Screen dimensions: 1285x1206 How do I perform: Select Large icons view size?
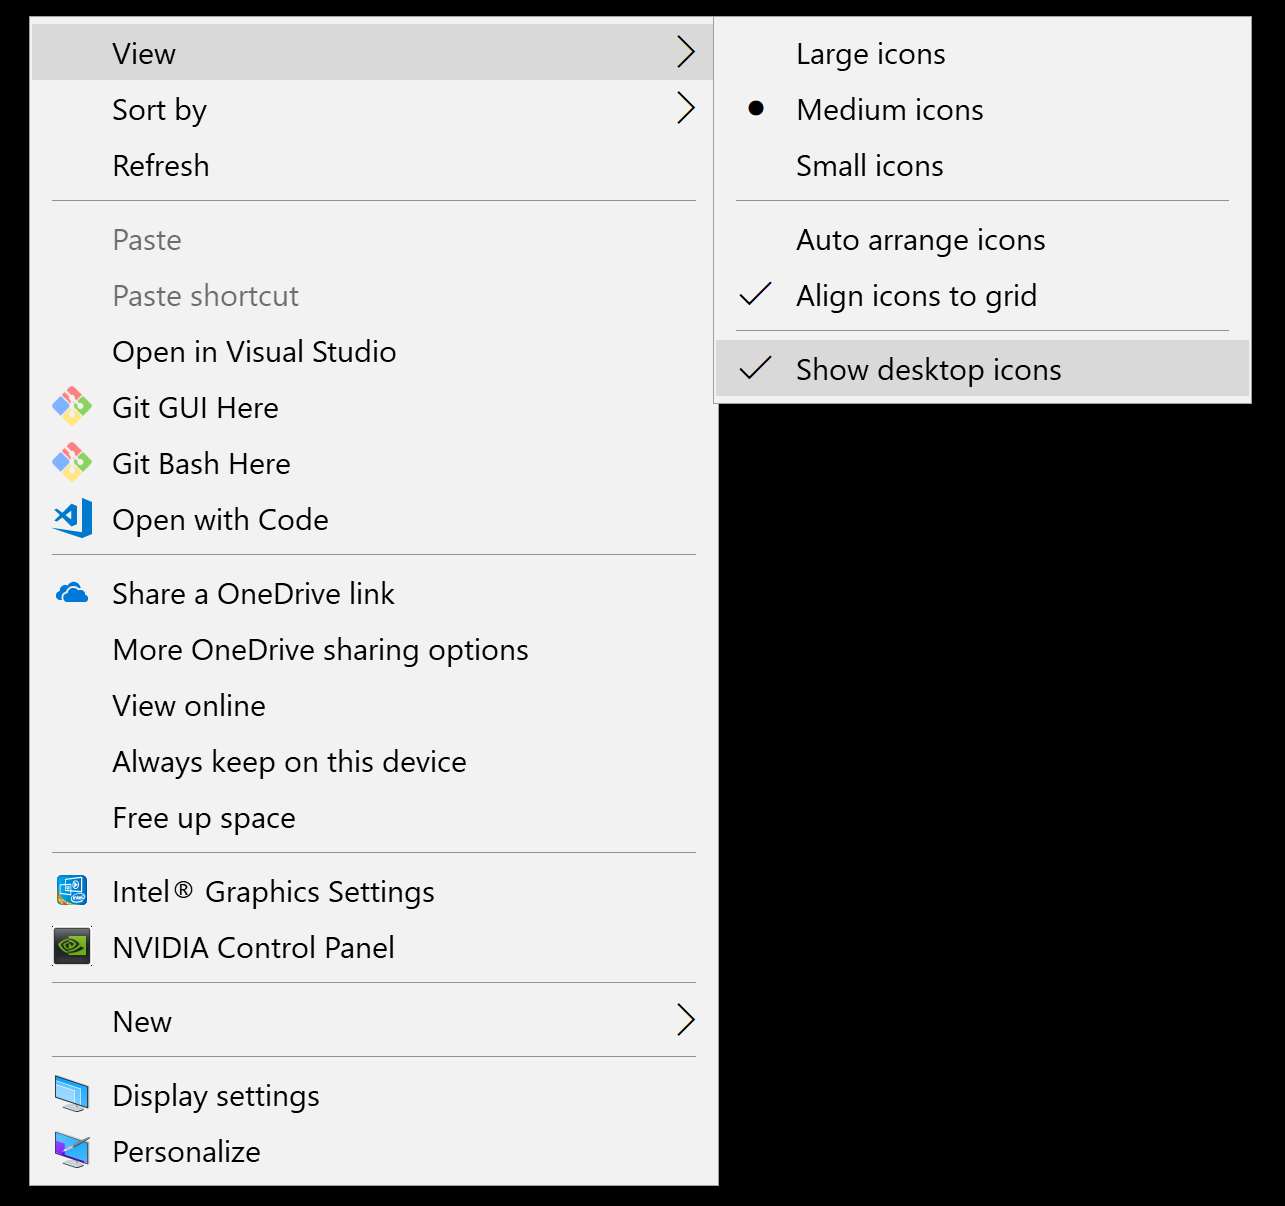point(870,54)
